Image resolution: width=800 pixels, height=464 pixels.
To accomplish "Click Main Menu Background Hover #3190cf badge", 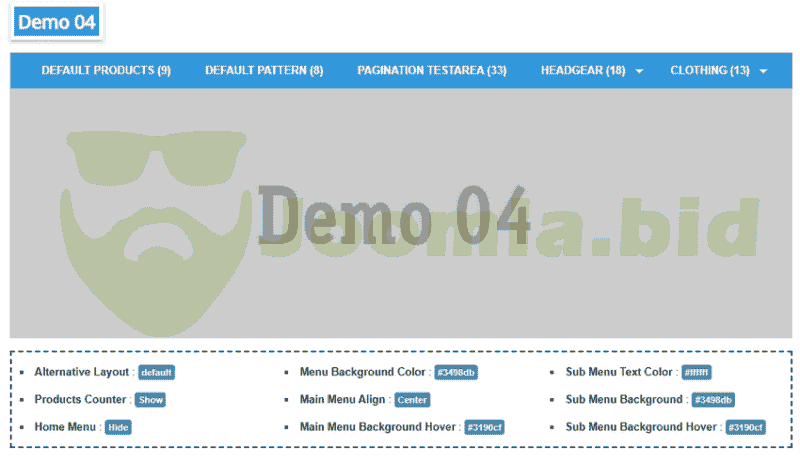I will point(484,427).
